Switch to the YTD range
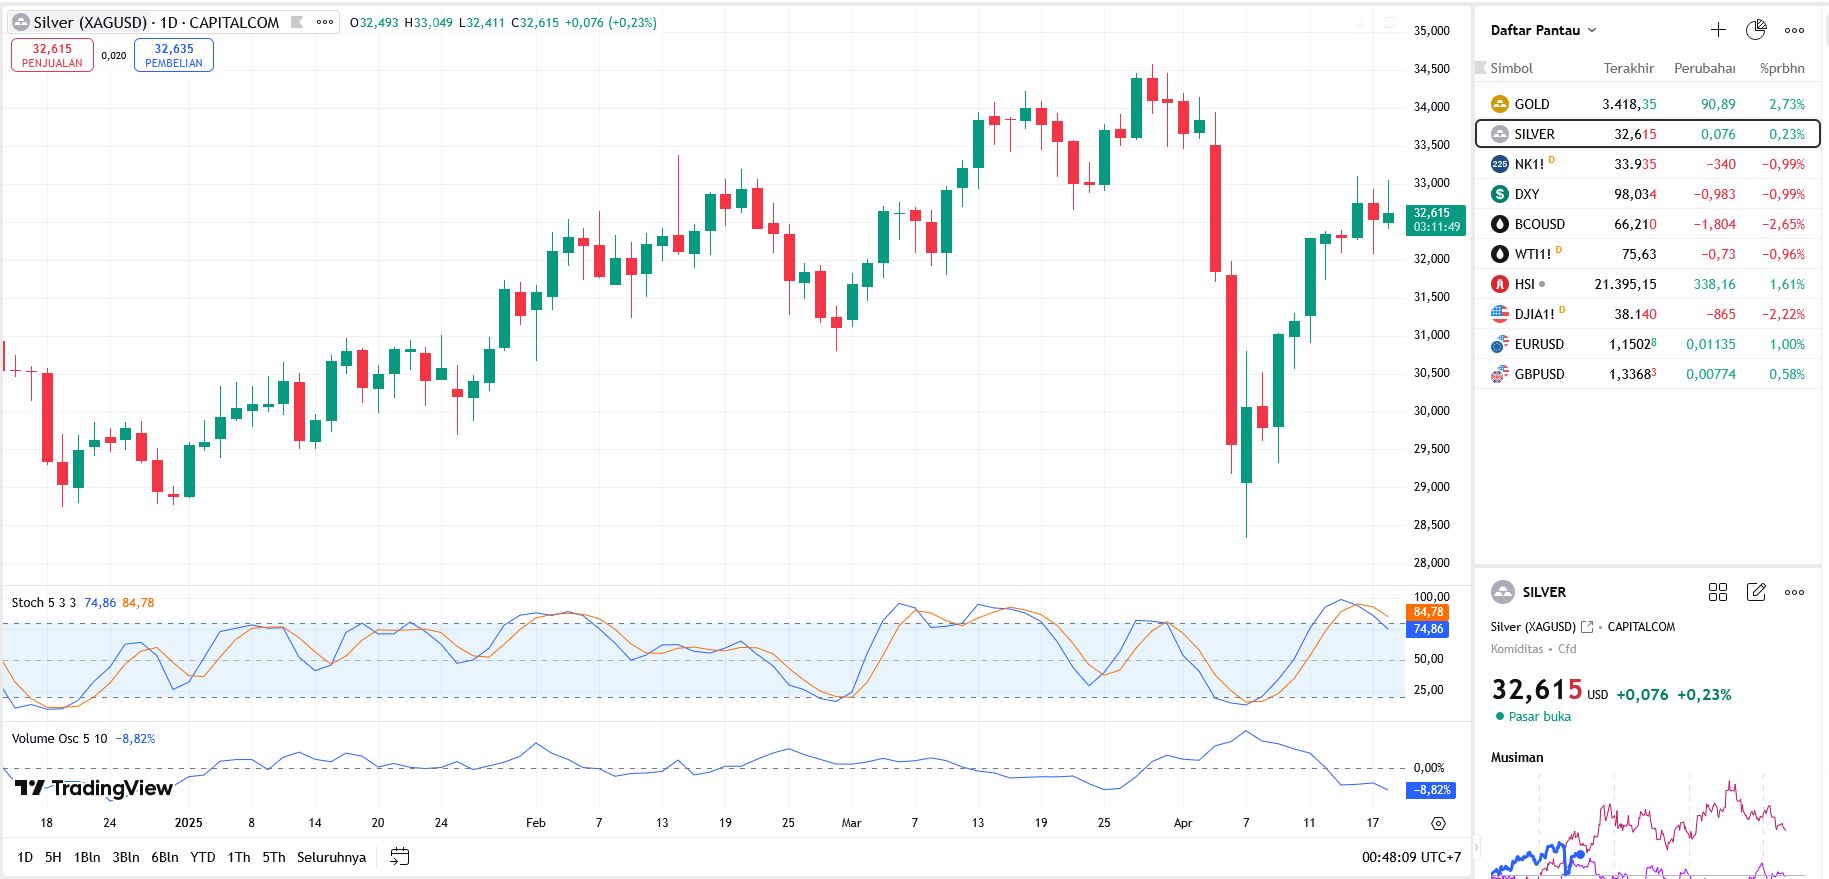The width and height of the screenshot is (1829, 879). pos(203,857)
